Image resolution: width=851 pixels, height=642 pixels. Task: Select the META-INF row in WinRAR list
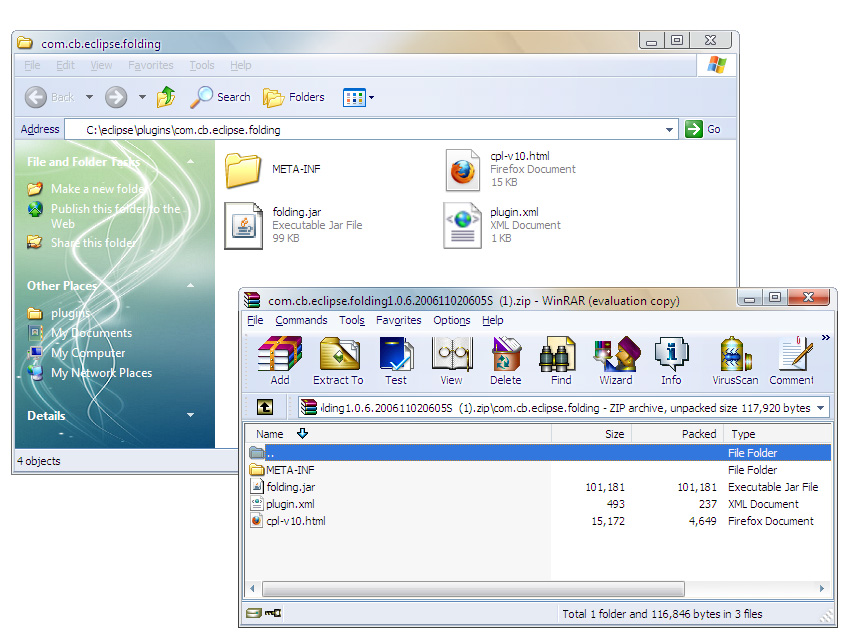pyautogui.click(x=539, y=470)
